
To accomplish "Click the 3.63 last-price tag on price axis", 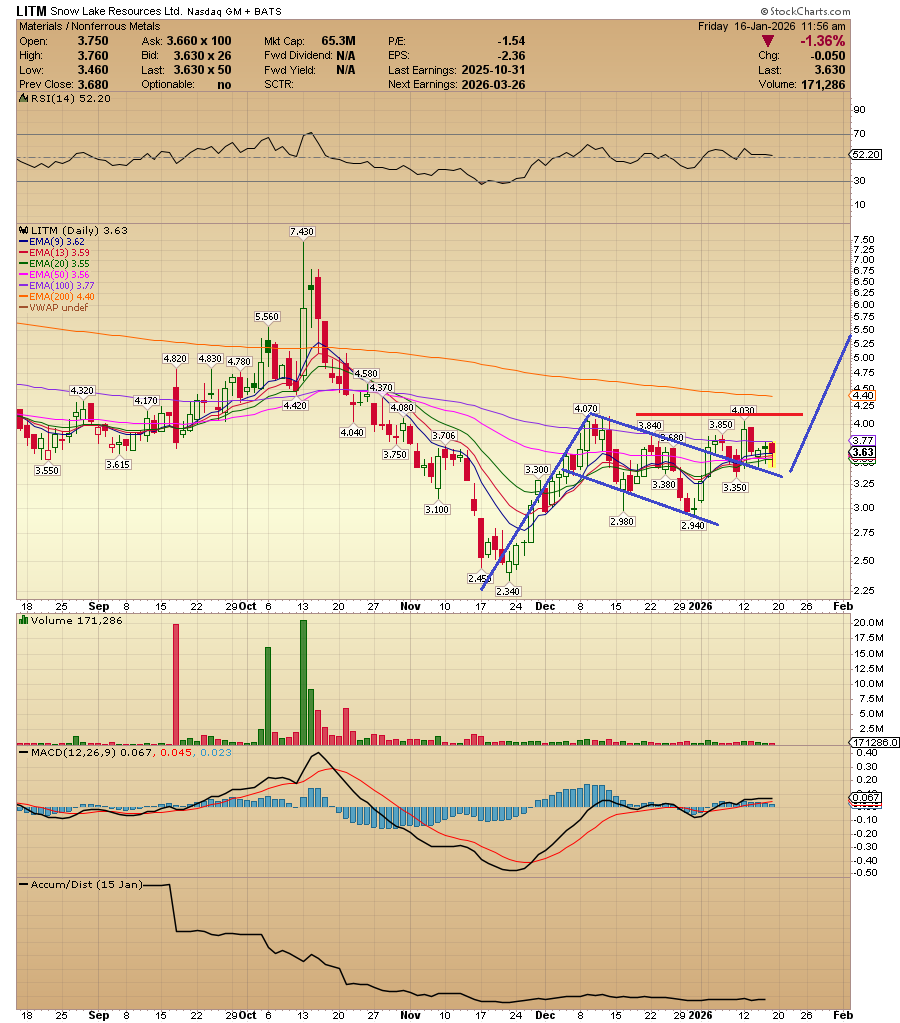I will point(863,452).
